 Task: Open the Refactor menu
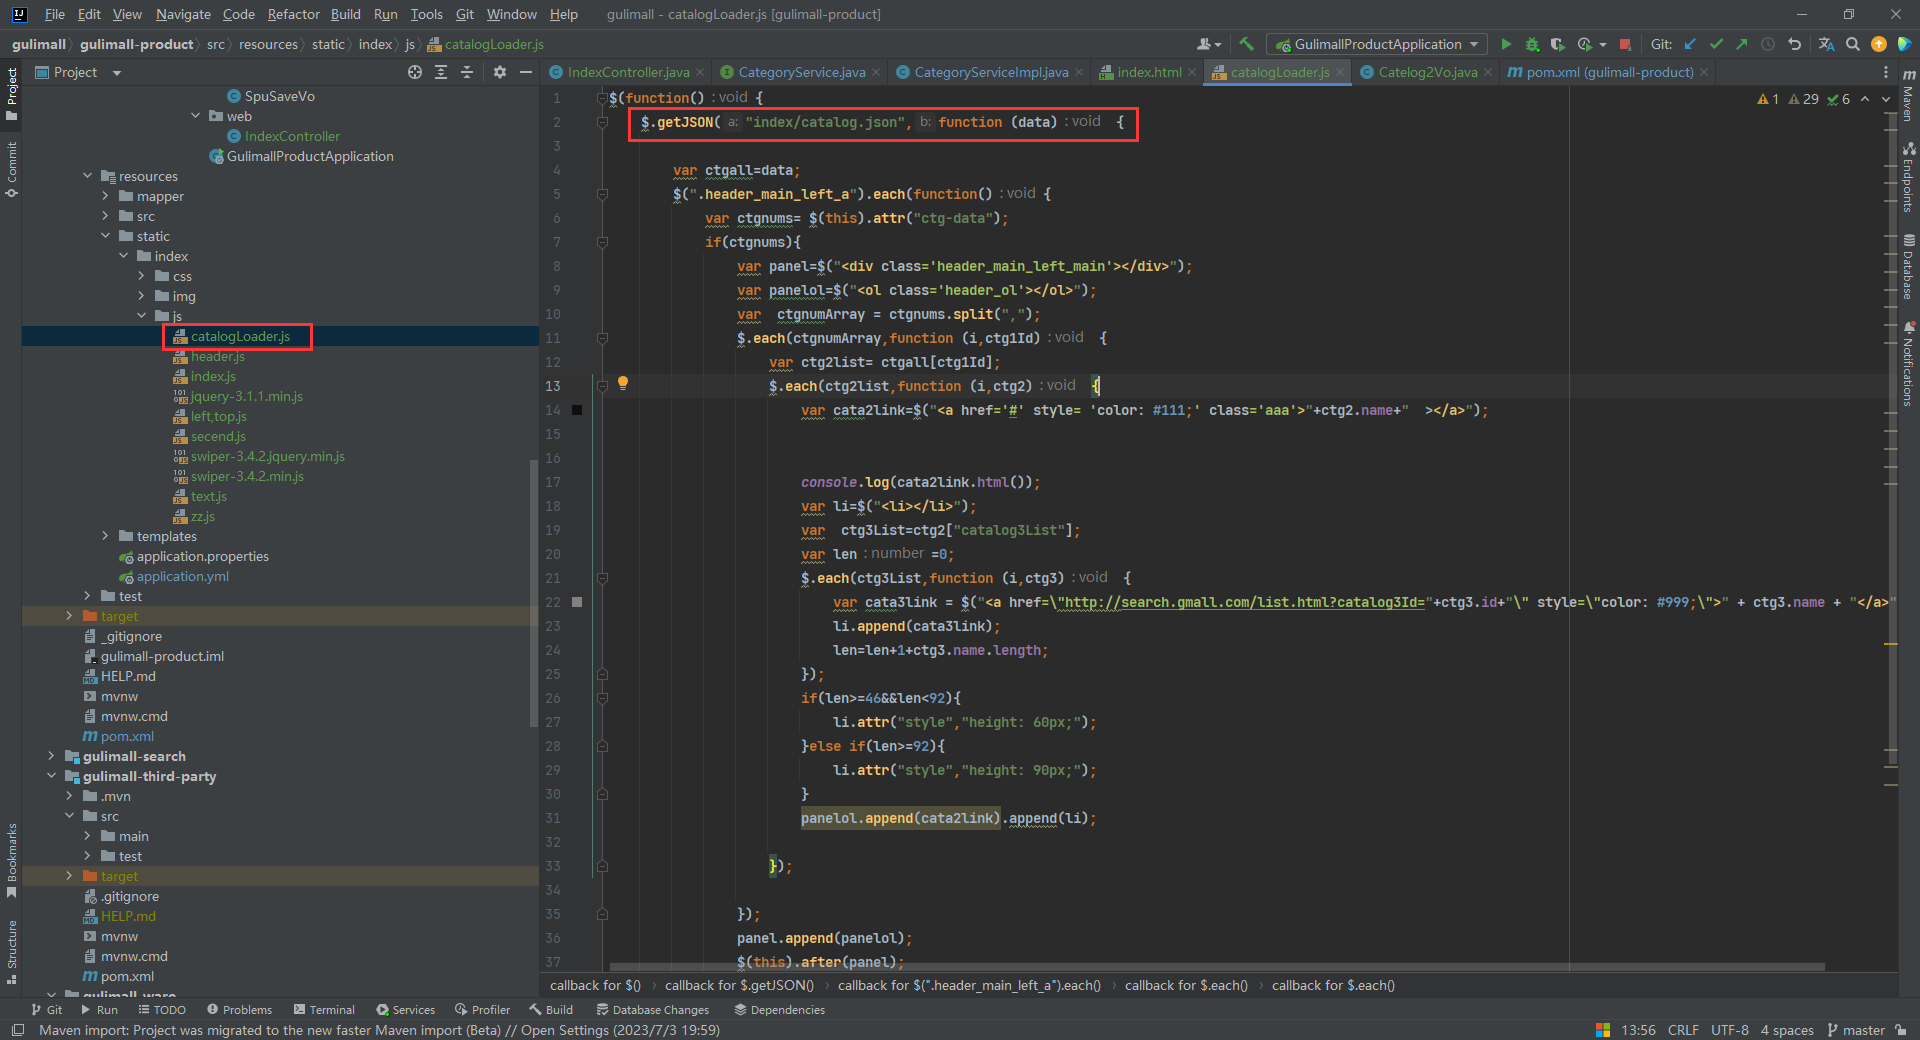(x=293, y=14)
